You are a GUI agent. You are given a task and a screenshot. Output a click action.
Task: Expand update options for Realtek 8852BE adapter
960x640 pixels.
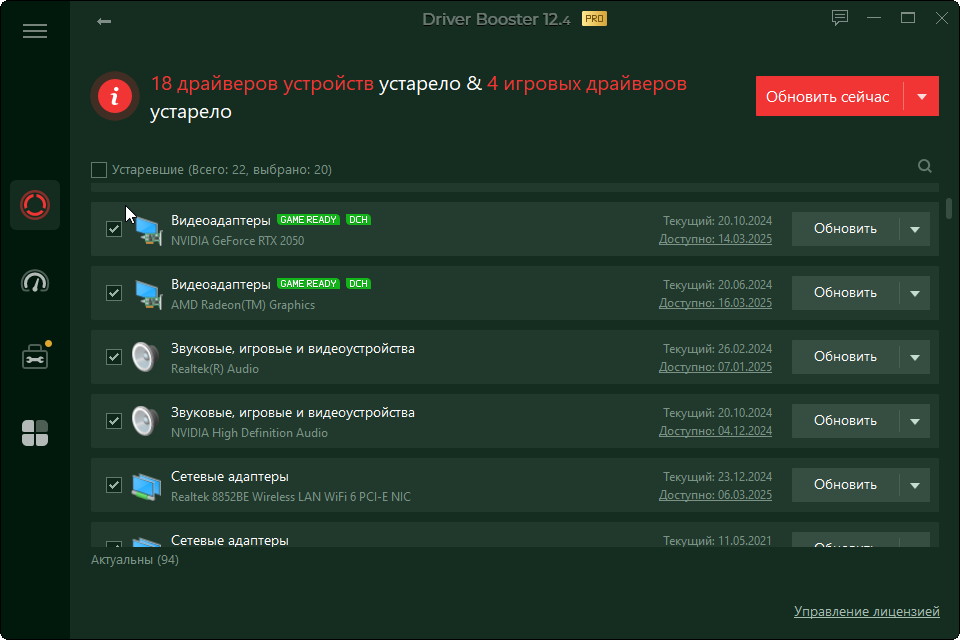click(915, 485)
